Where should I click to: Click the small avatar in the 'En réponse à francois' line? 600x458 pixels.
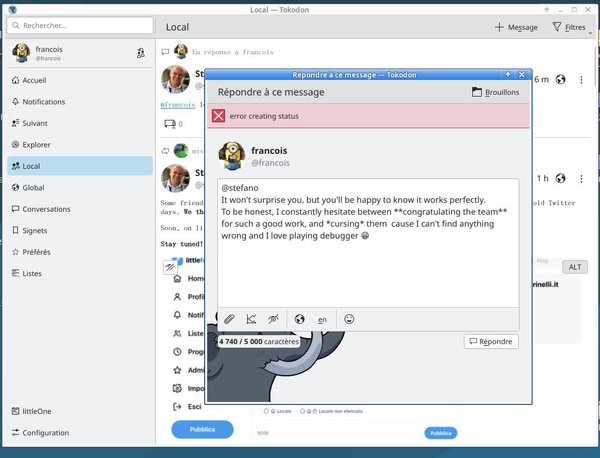click(181, 51)
